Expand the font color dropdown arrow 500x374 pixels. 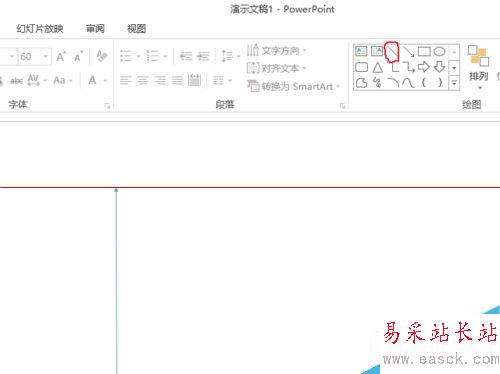[x=105, y=81]
